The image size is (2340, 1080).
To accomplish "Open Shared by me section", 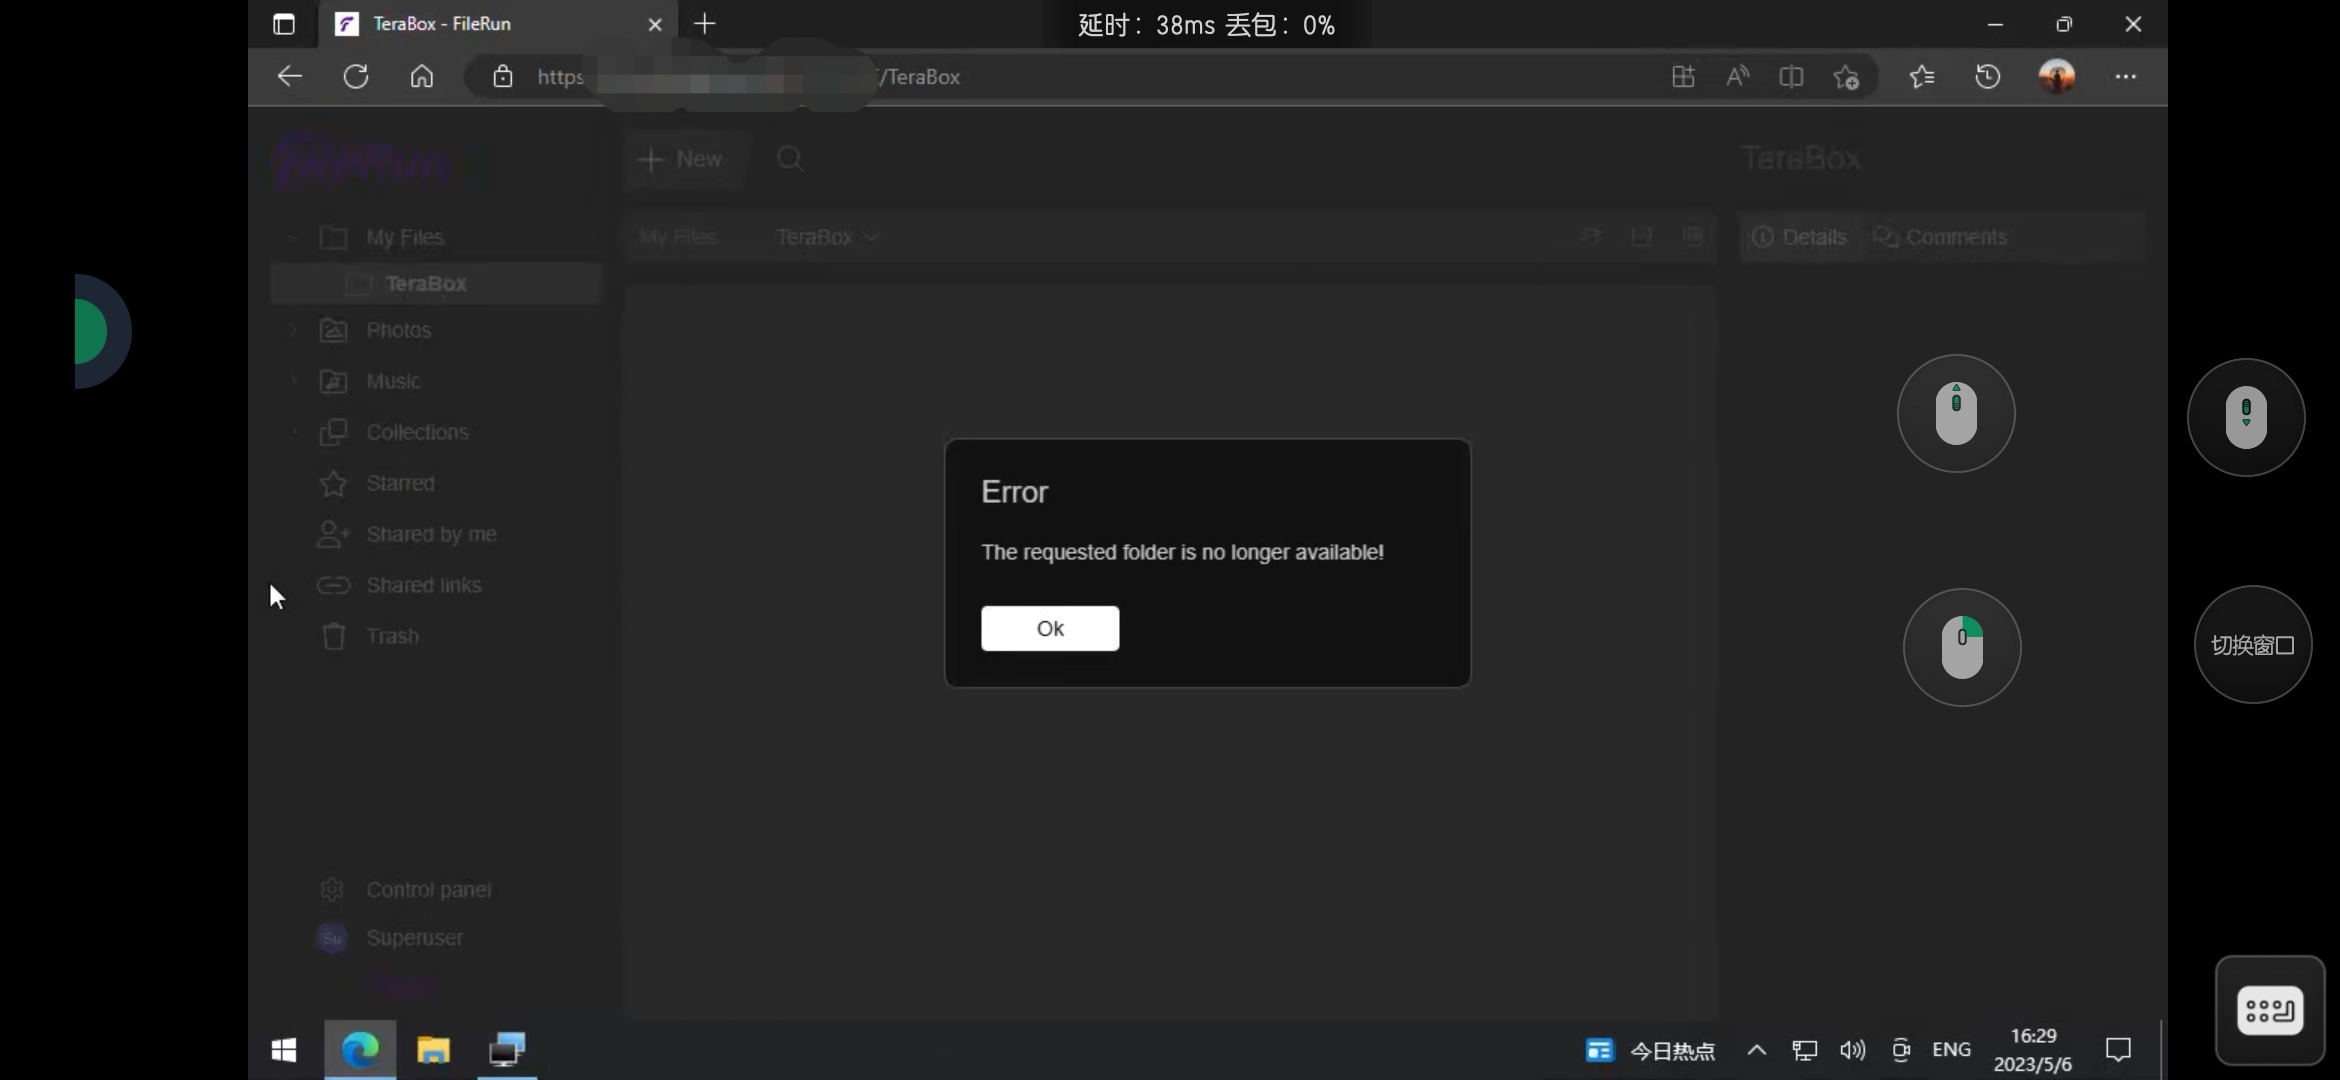I will tap(431, 534).
